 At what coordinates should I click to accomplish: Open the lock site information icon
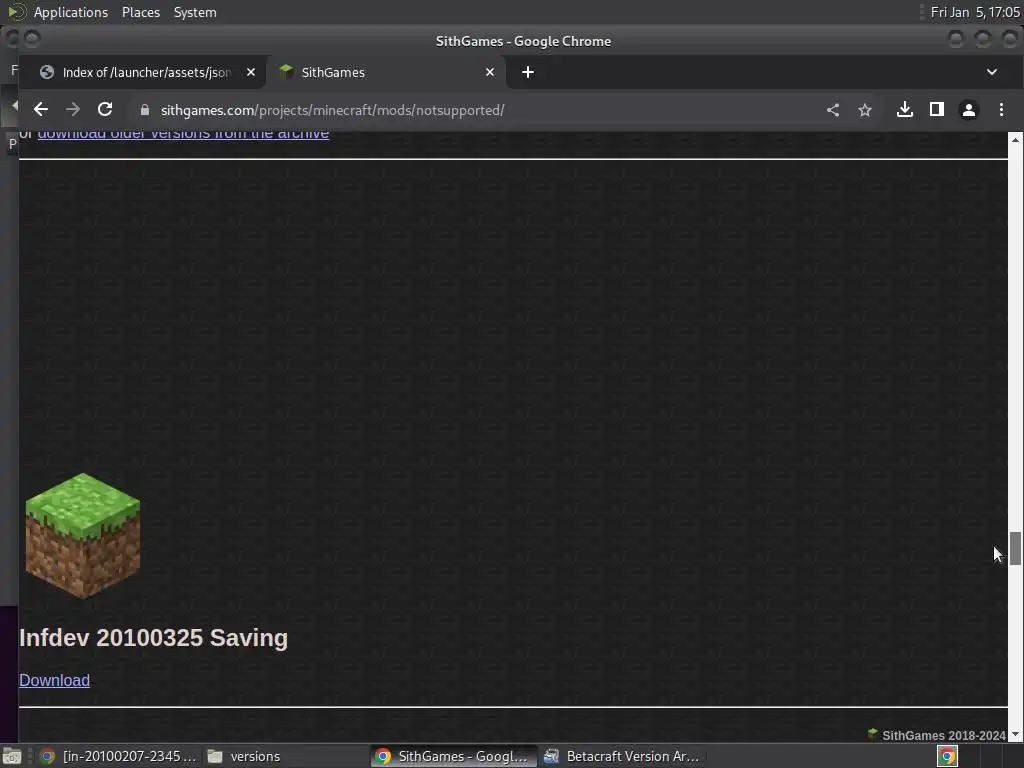click(145, 110)
